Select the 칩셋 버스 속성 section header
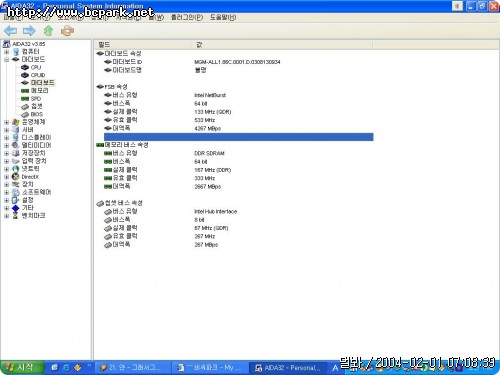500x375 pixels. 124,203
